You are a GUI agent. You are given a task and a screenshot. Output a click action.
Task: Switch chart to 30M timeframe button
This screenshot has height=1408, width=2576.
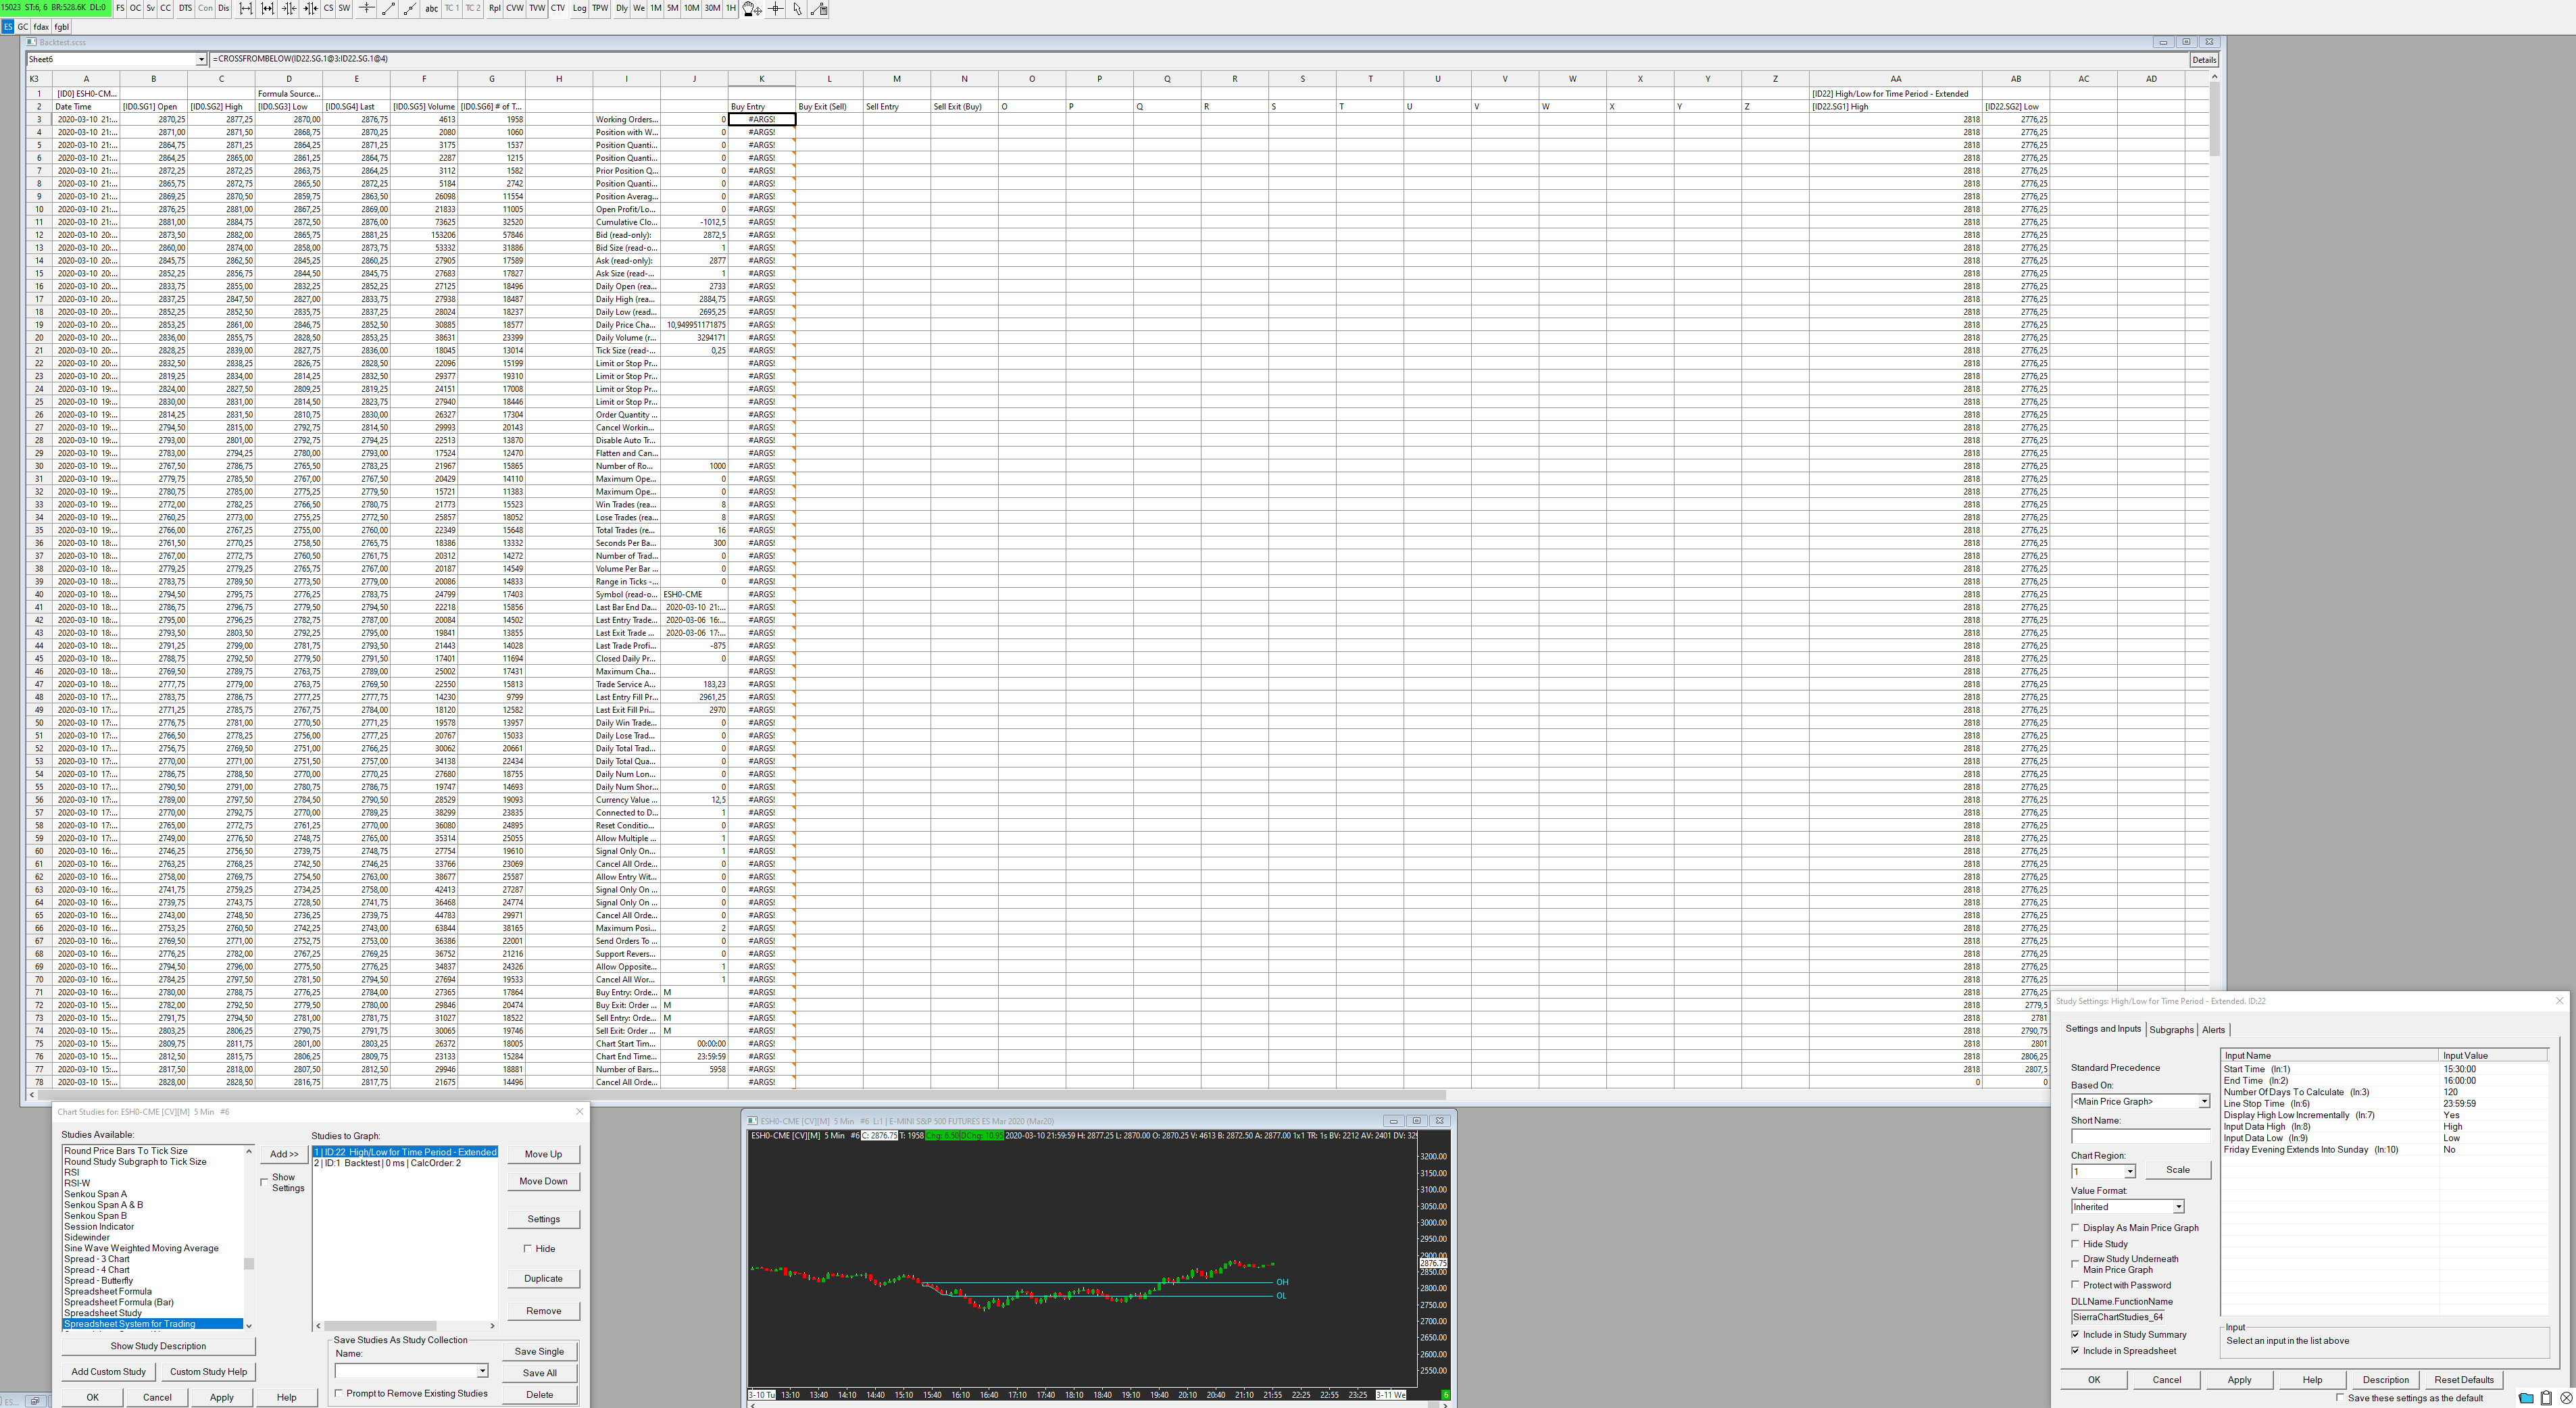click(712, 8)
